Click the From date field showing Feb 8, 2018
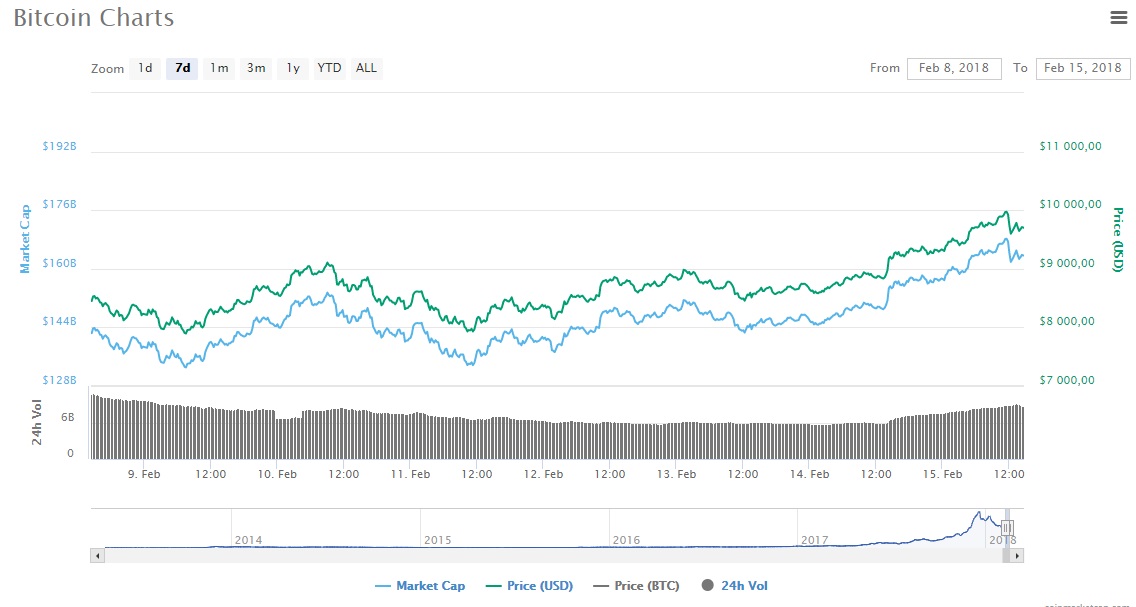Image resolution: width=1136 pixels, height=607 pixels. (x=954, y=68)
